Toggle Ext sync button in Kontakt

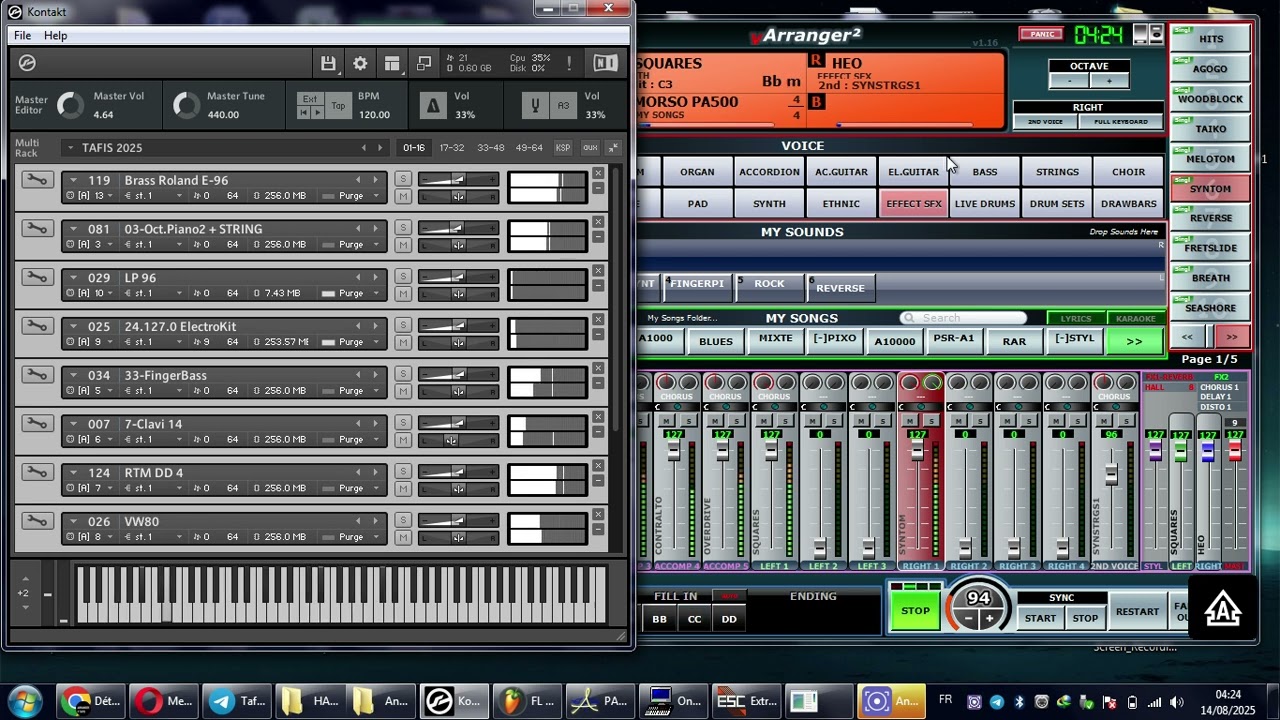[310, 99]
